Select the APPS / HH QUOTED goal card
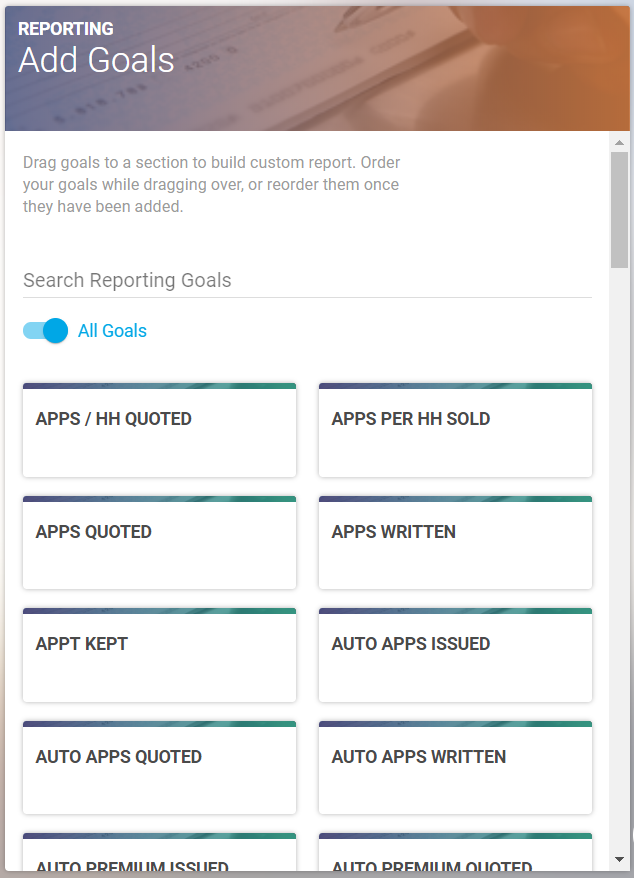The image size is (634, 878). pos(160,430)
